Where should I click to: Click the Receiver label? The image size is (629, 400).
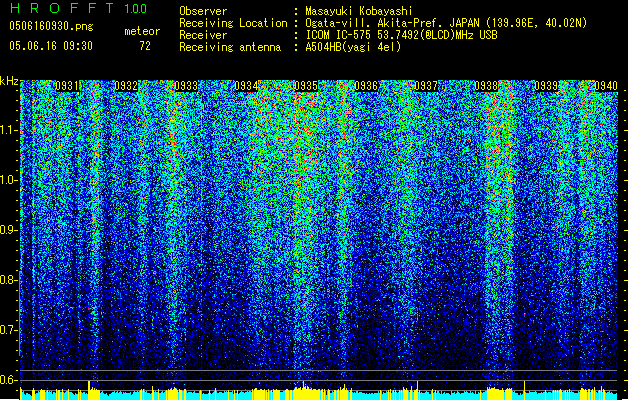coord(203,35)
